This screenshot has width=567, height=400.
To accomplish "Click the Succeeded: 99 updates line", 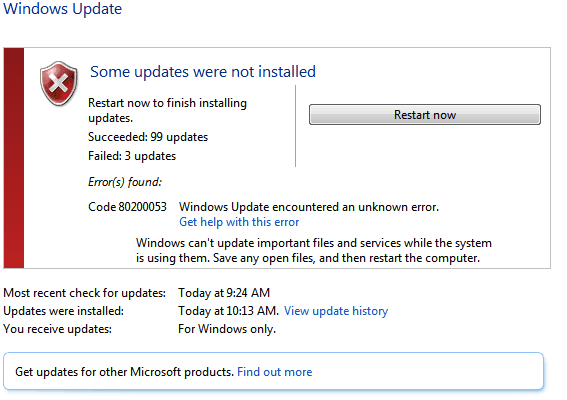I will tap(148, 137).
